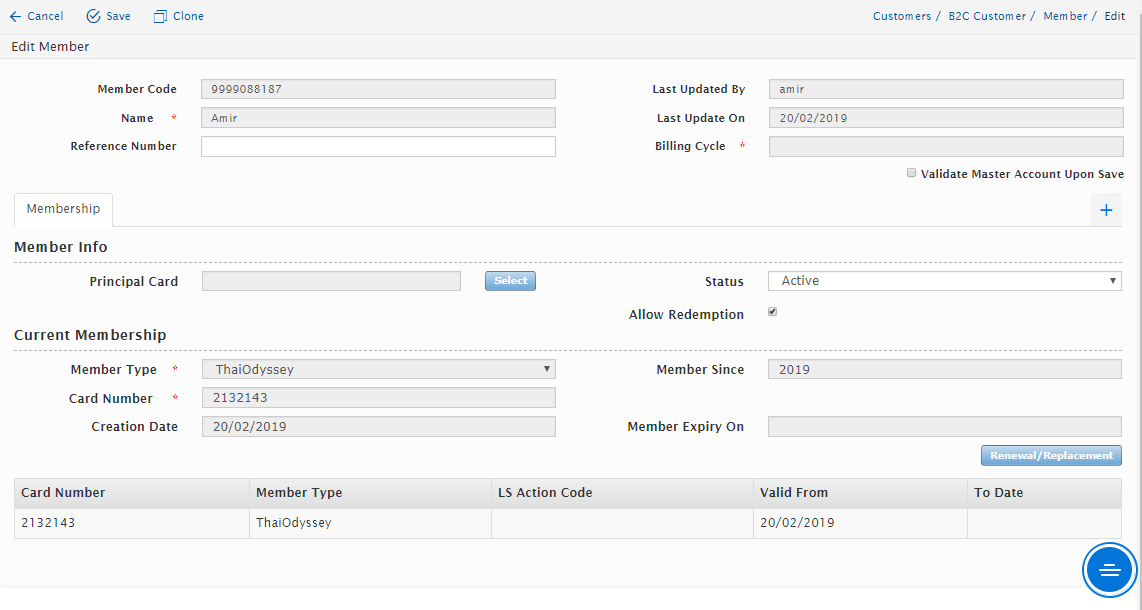Expand the Member Type dropdown
This screenshot has width=1142, height=610.
pyautogui.click(x=378, y=369)
